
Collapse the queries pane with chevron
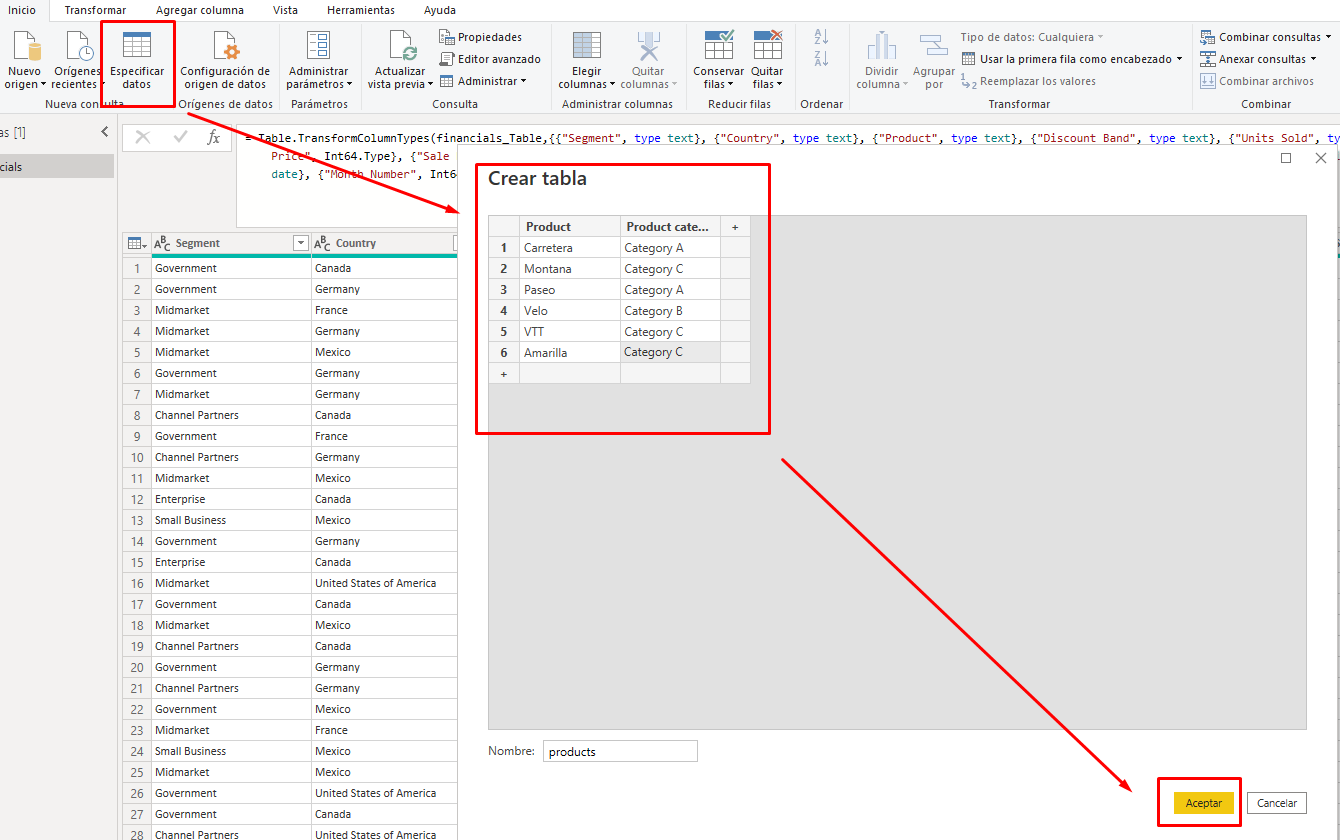pyautogui.click(x=105, y=132)
